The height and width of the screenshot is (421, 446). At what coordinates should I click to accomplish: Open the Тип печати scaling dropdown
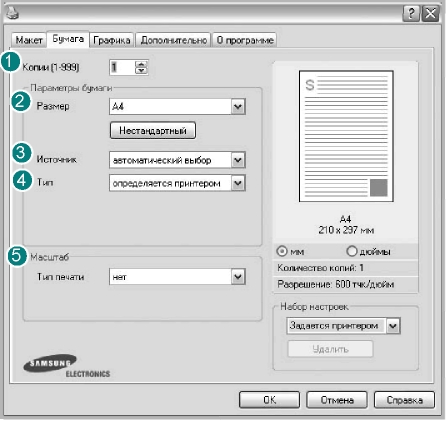click(x=238, y=277)
